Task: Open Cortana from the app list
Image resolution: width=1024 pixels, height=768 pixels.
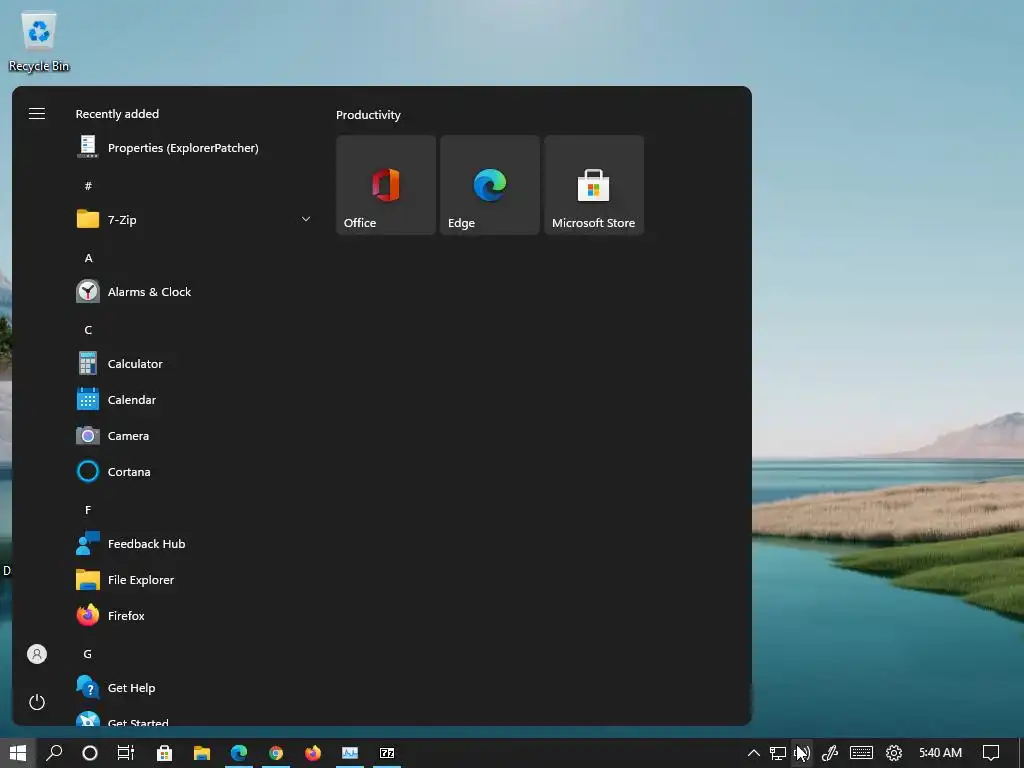Action: pos(194,472)
